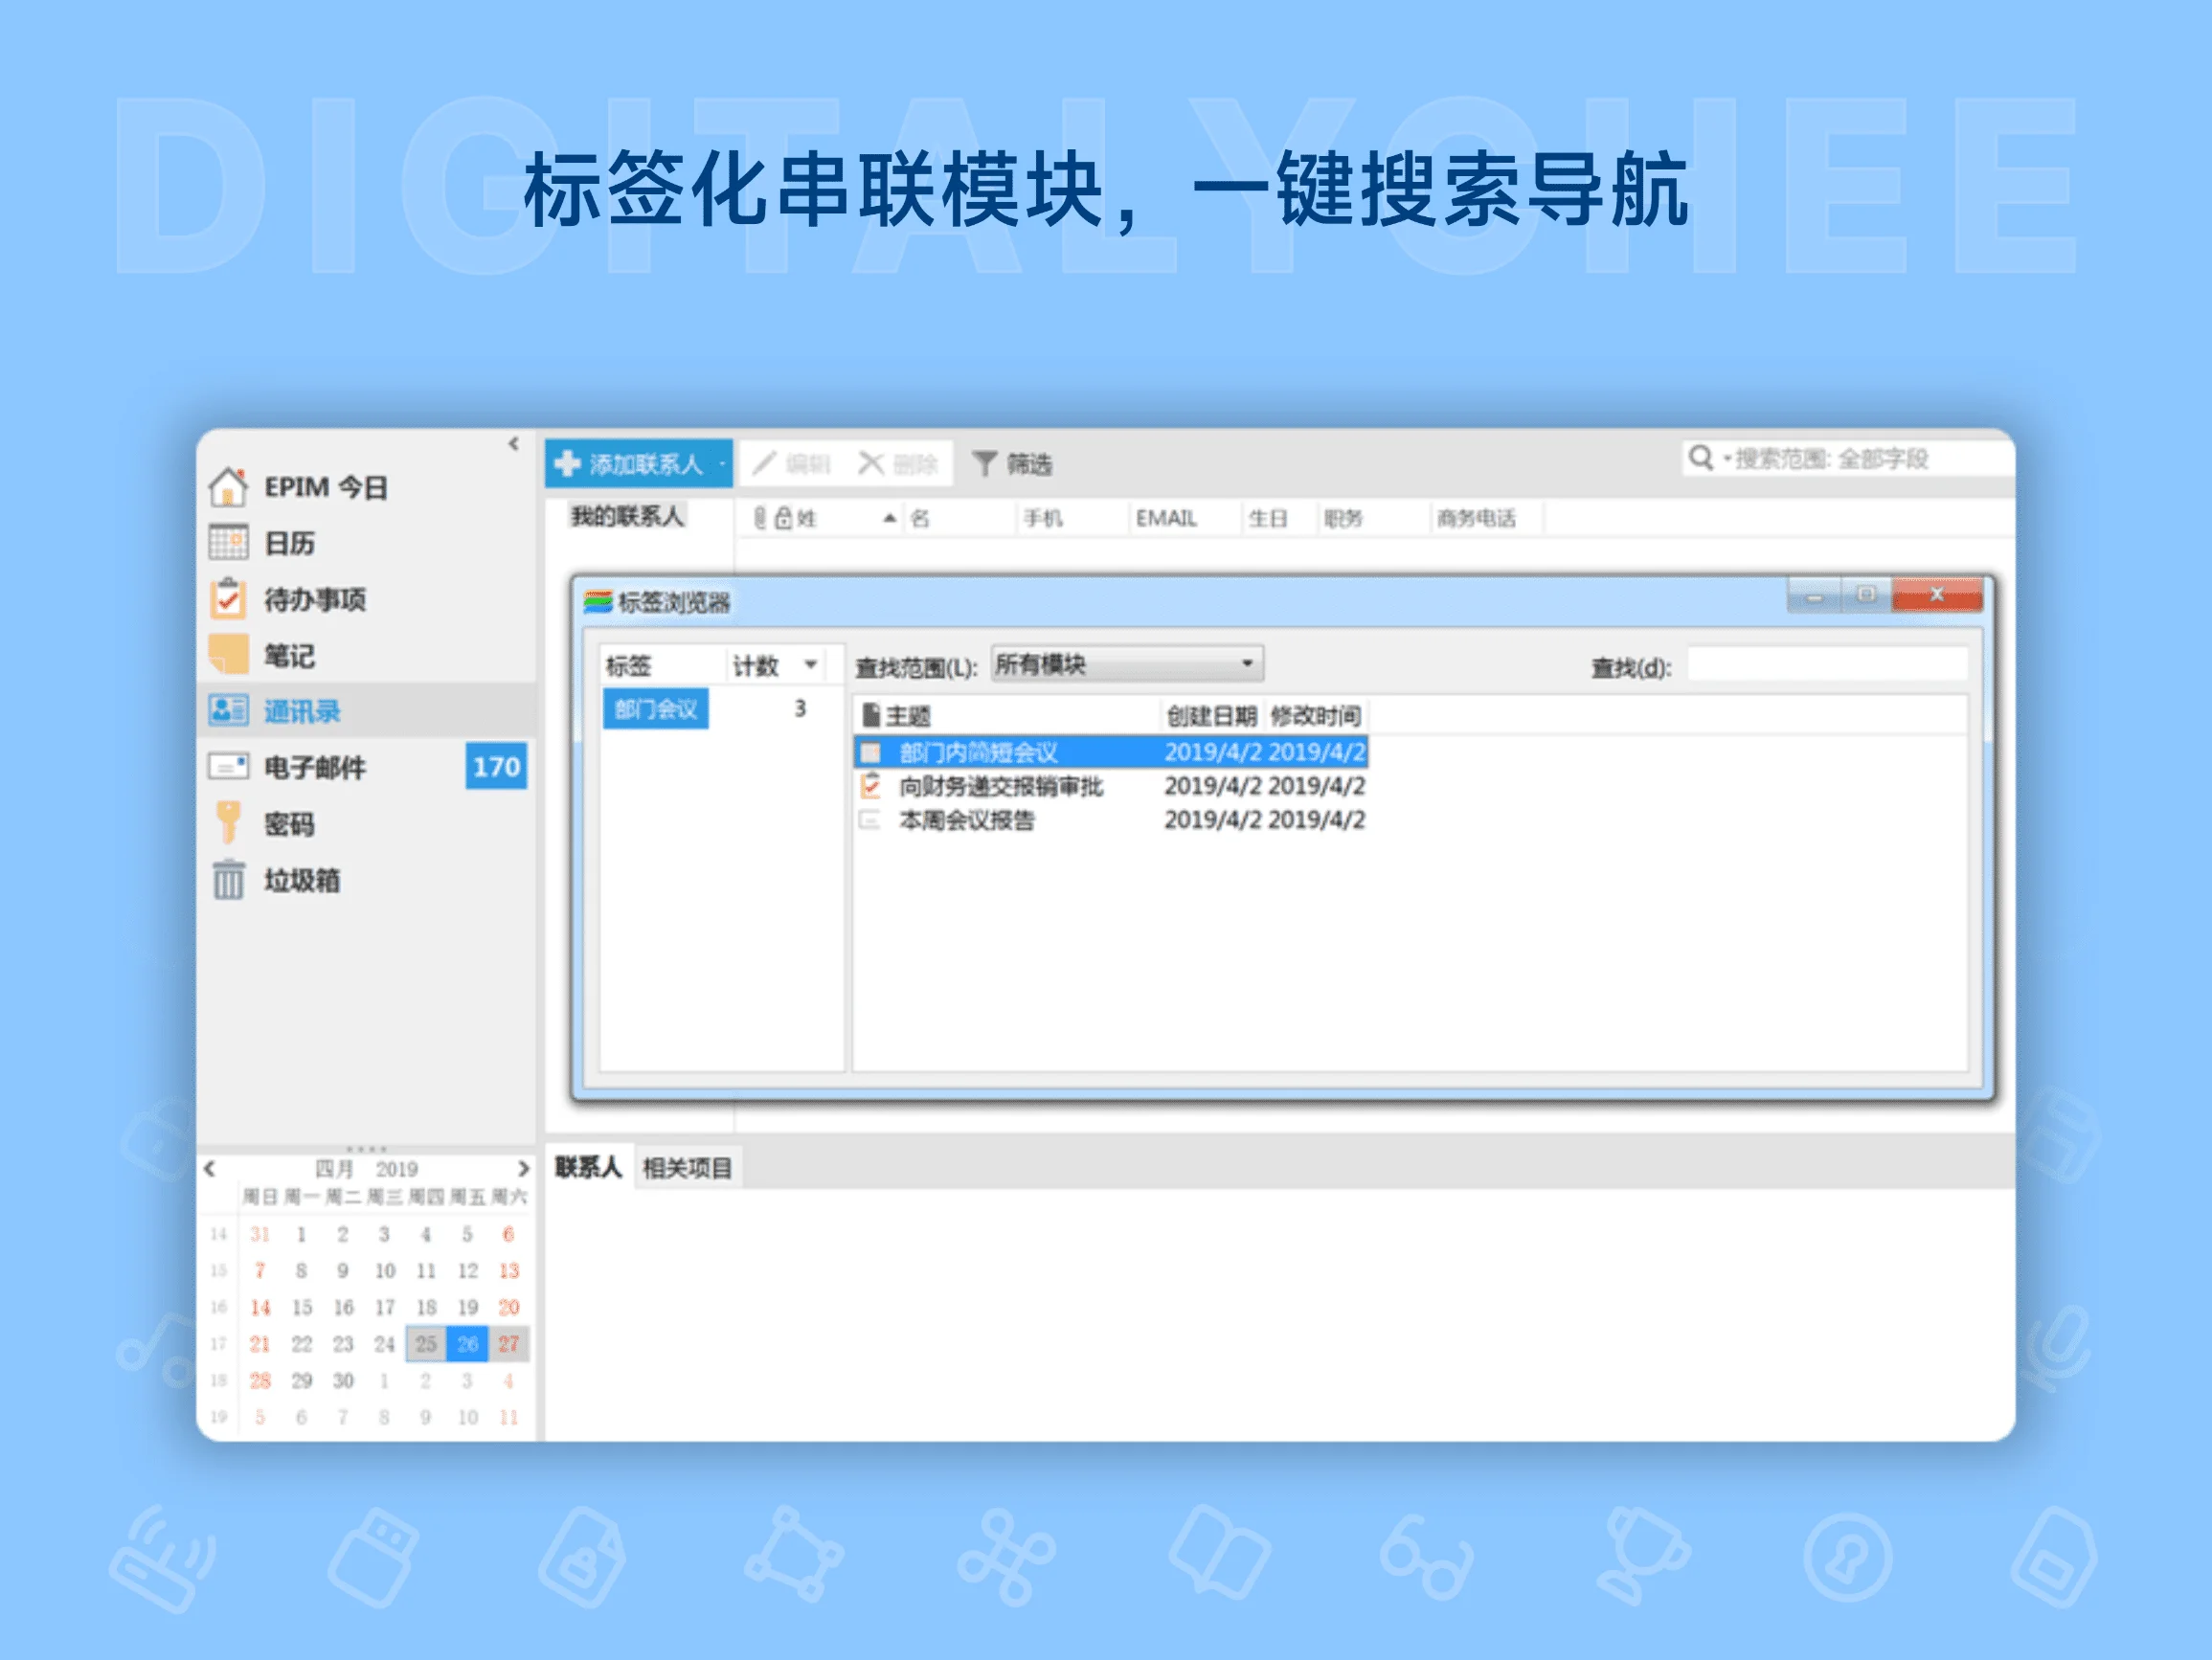Open EPIM 今日 home icon
The width and height of the screenshot is (2212, 1660).
point(228,487)
